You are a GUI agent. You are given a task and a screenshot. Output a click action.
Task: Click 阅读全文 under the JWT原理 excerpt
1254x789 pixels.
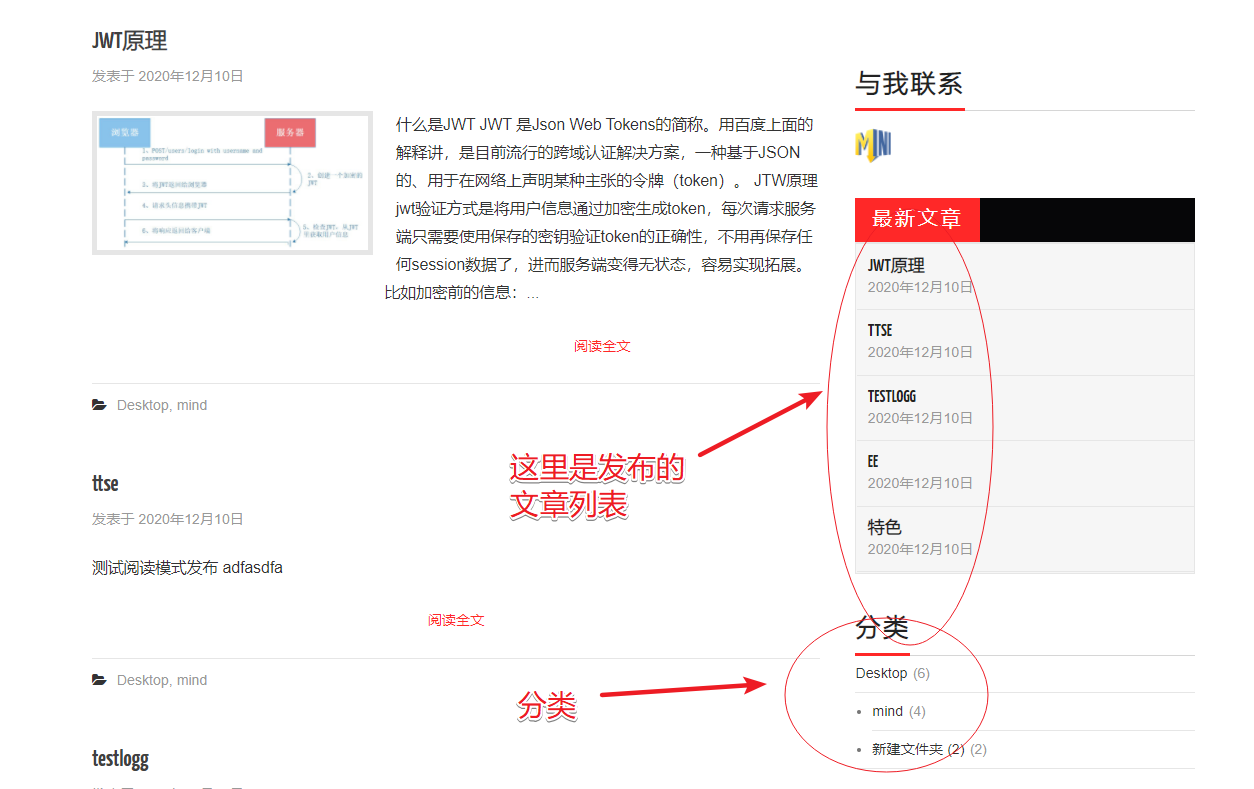pyautogui.click(x=602, y=346)
